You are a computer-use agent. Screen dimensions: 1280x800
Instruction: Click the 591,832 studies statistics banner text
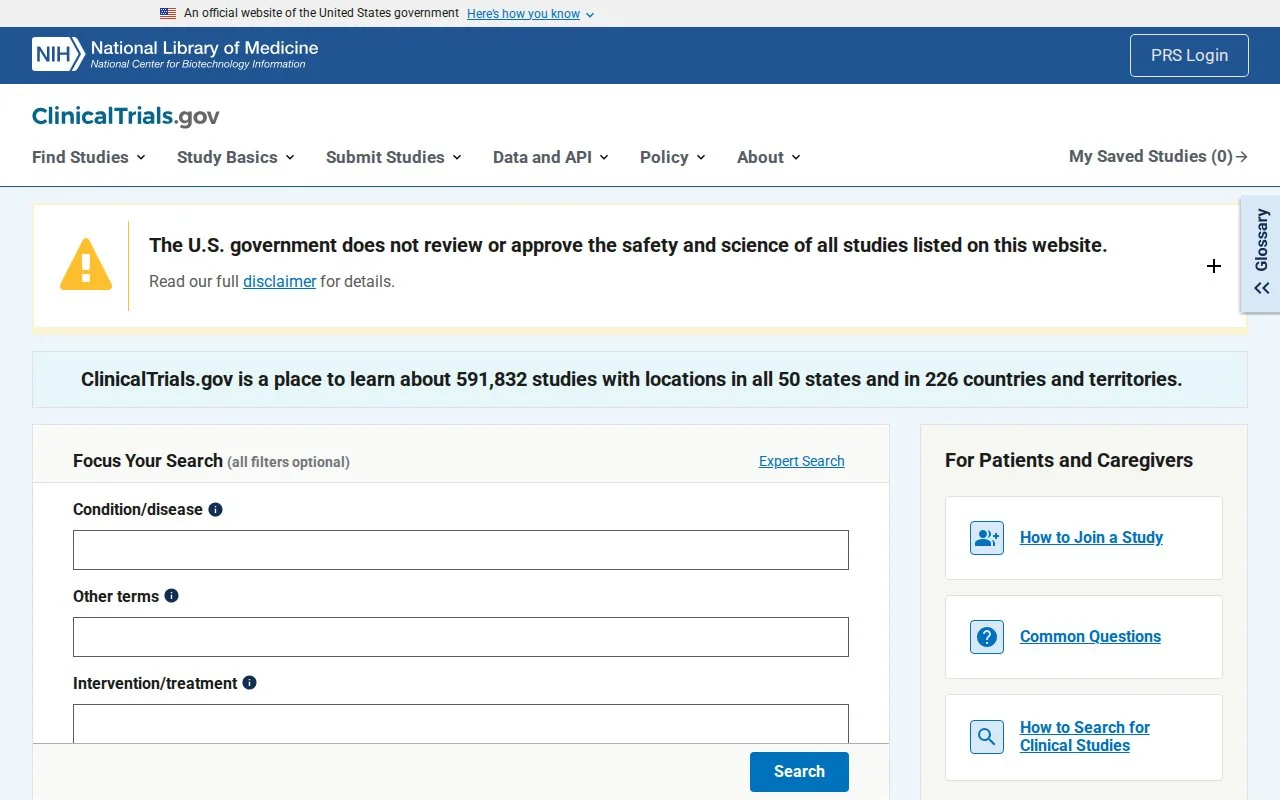point(632,380)
